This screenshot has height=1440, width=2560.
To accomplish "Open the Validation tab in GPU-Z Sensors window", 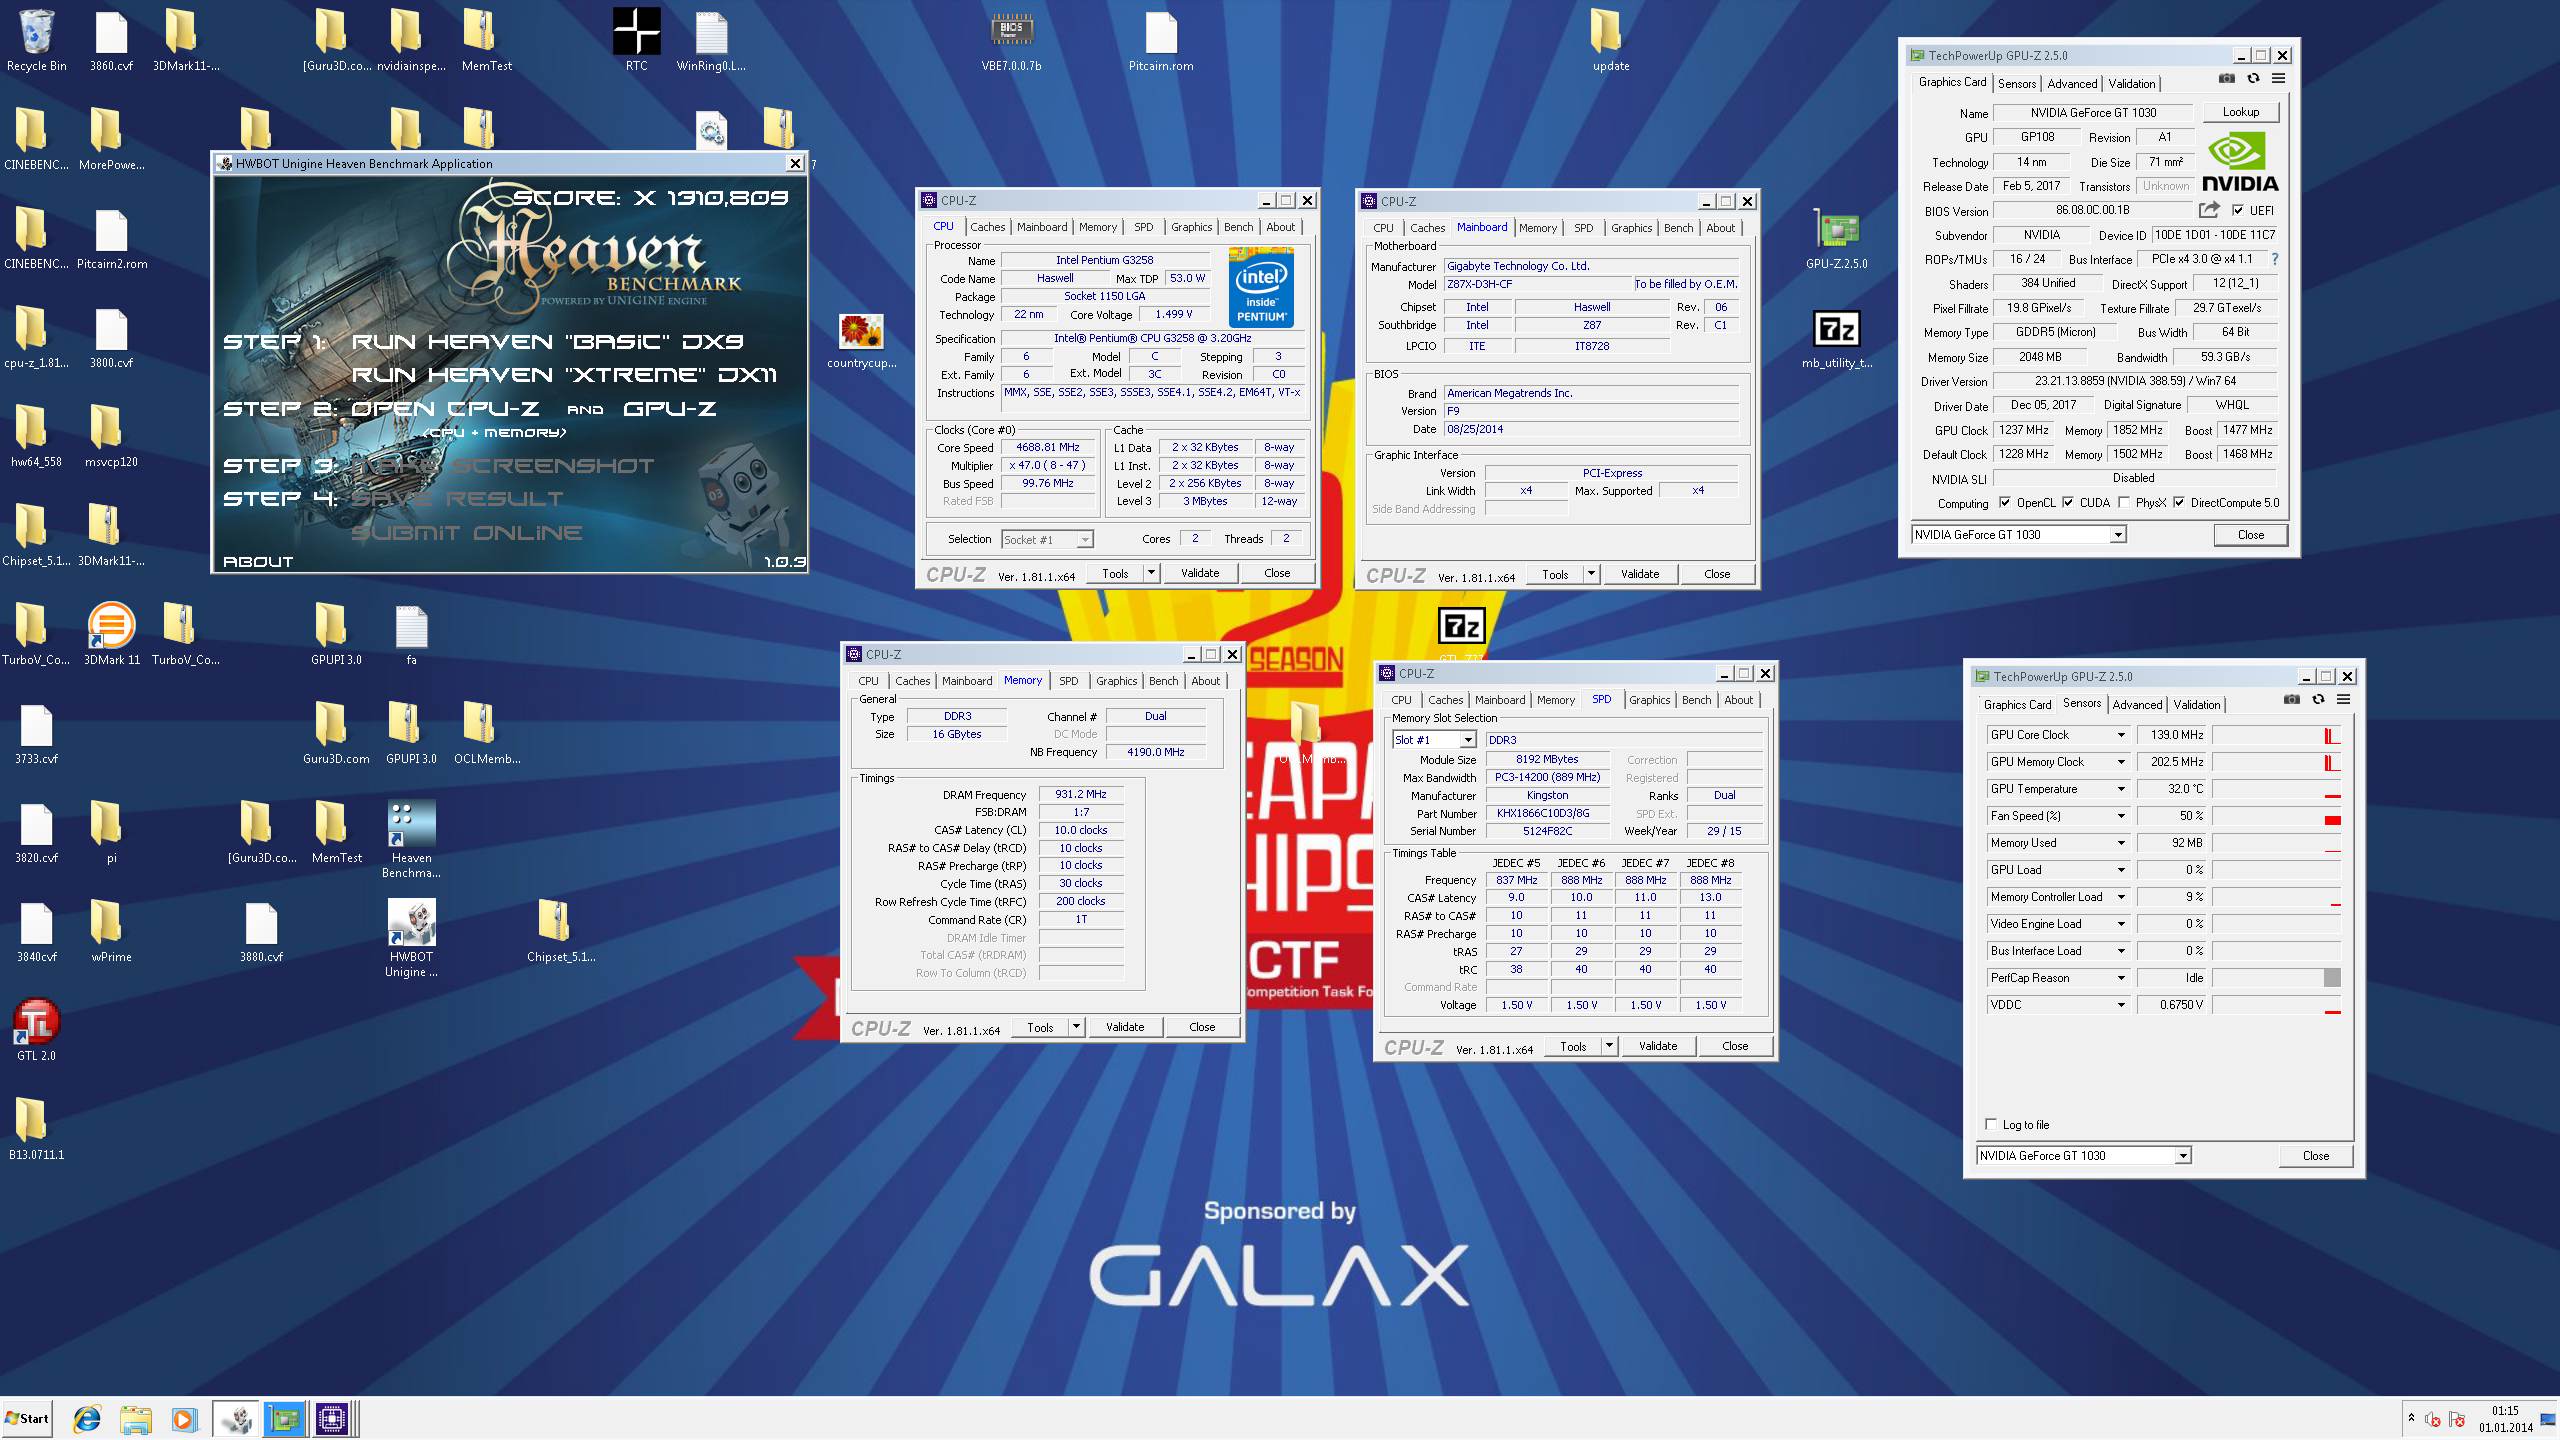I will tap(2197, 705).
